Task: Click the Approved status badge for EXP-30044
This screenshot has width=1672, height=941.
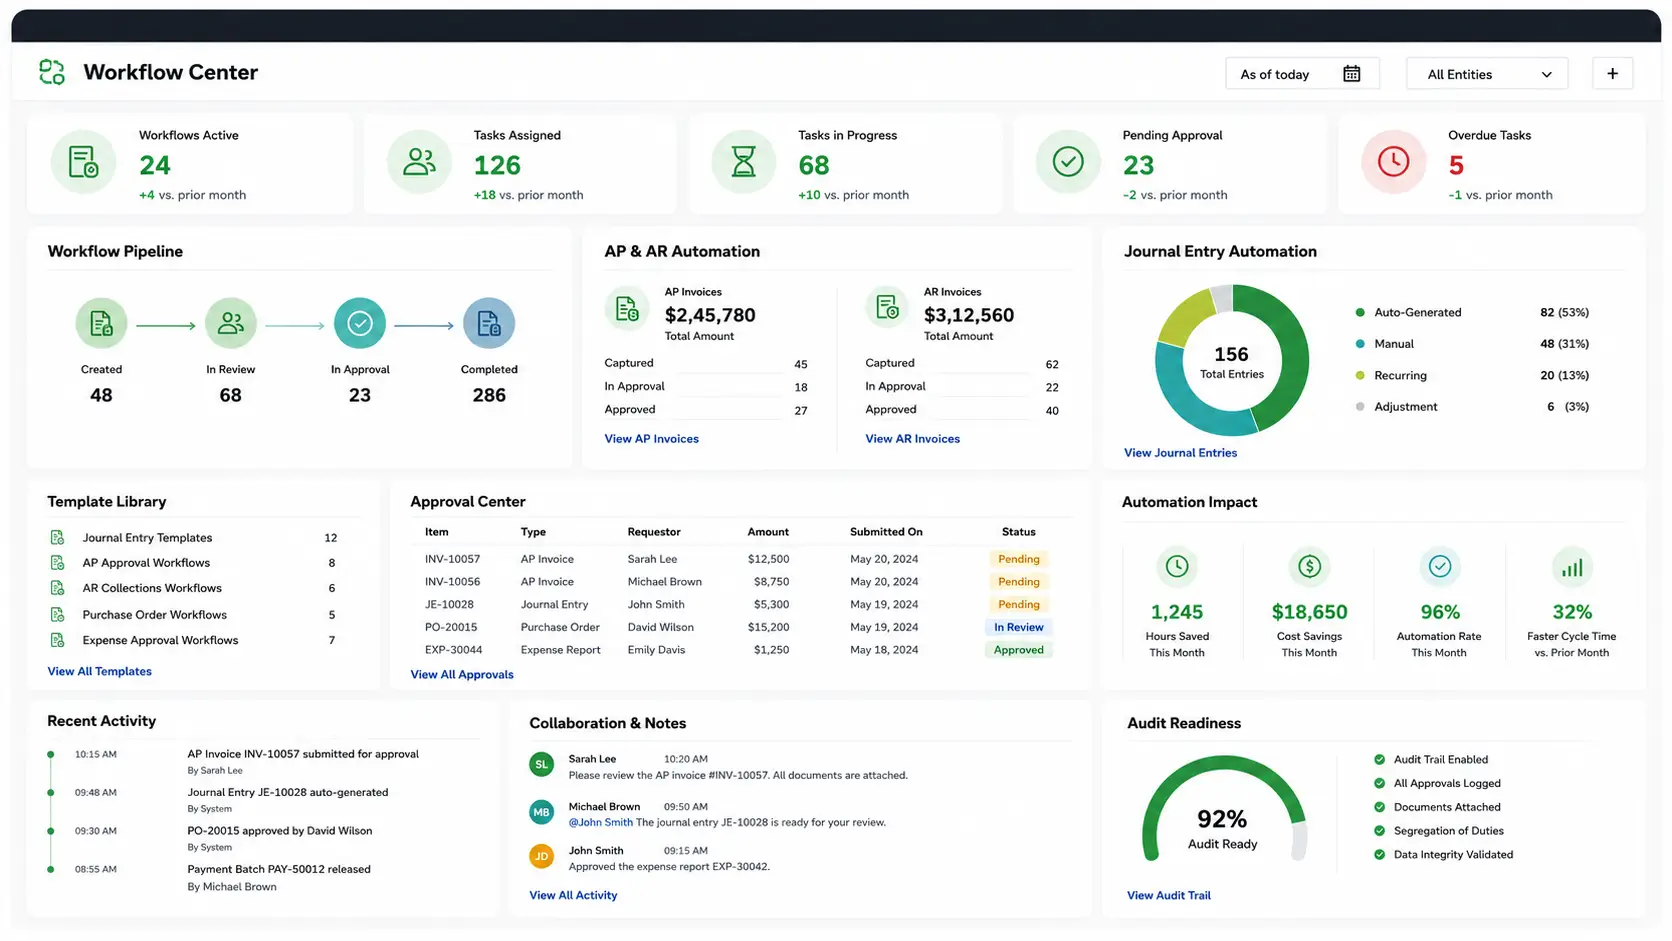Action: (1019, 650)
